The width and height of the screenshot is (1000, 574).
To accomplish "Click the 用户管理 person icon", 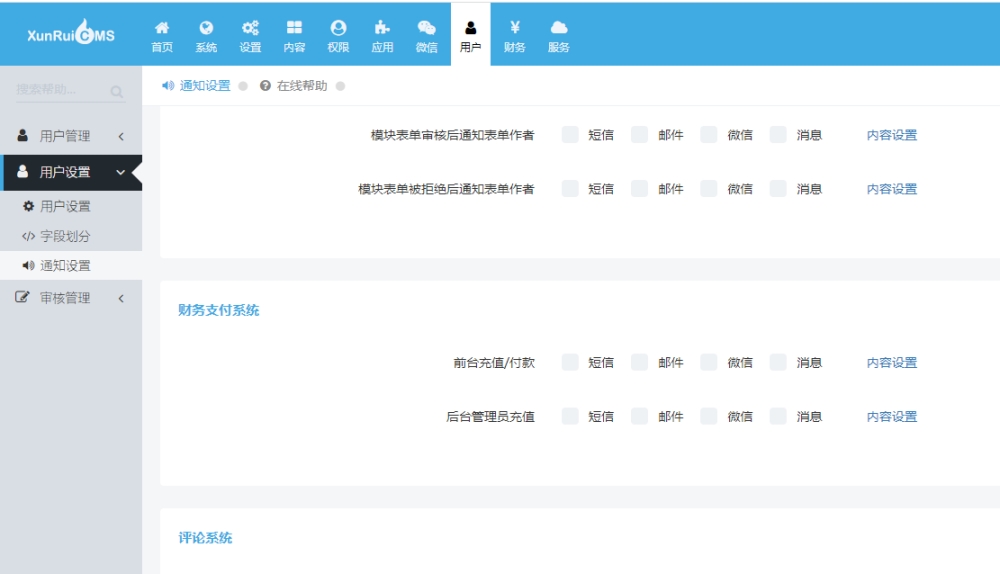I will (22, 135).
